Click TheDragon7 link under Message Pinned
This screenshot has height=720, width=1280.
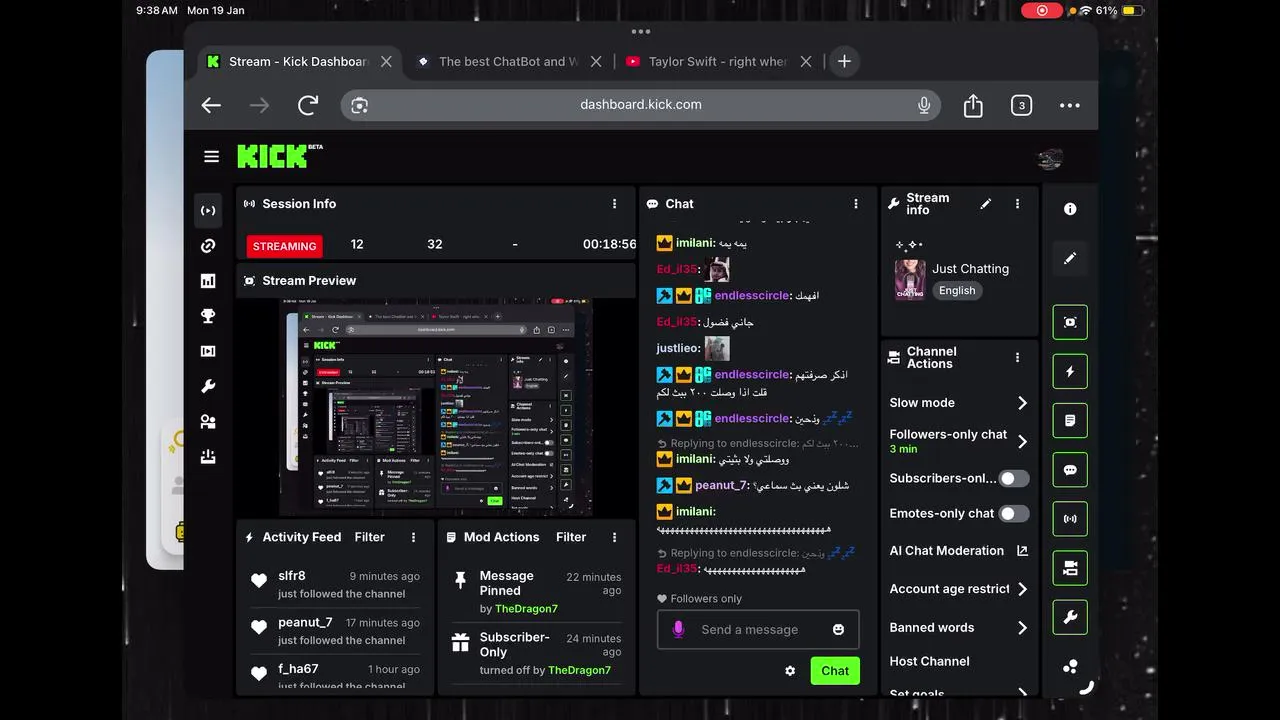point(526,608)
